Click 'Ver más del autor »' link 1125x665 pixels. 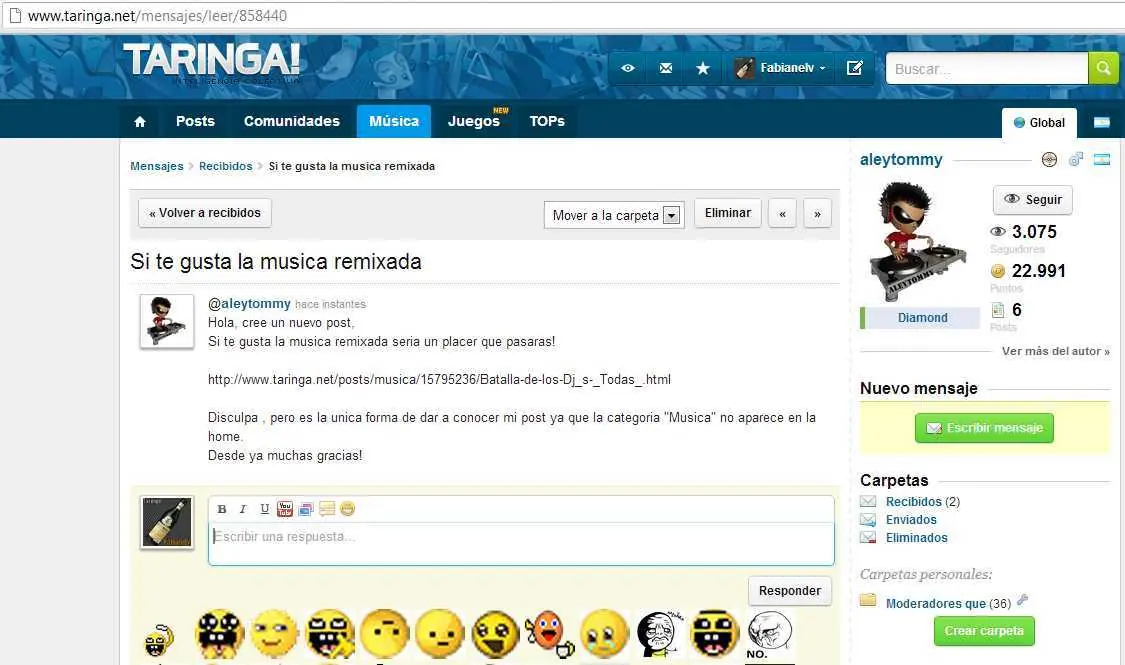(1055, 351)
